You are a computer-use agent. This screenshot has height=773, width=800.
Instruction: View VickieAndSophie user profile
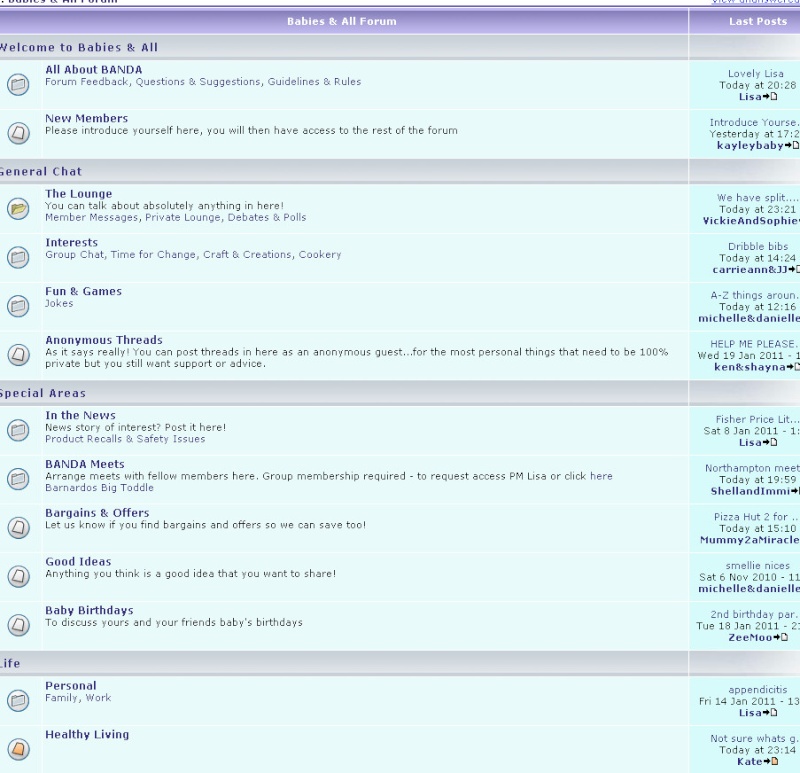751,221
